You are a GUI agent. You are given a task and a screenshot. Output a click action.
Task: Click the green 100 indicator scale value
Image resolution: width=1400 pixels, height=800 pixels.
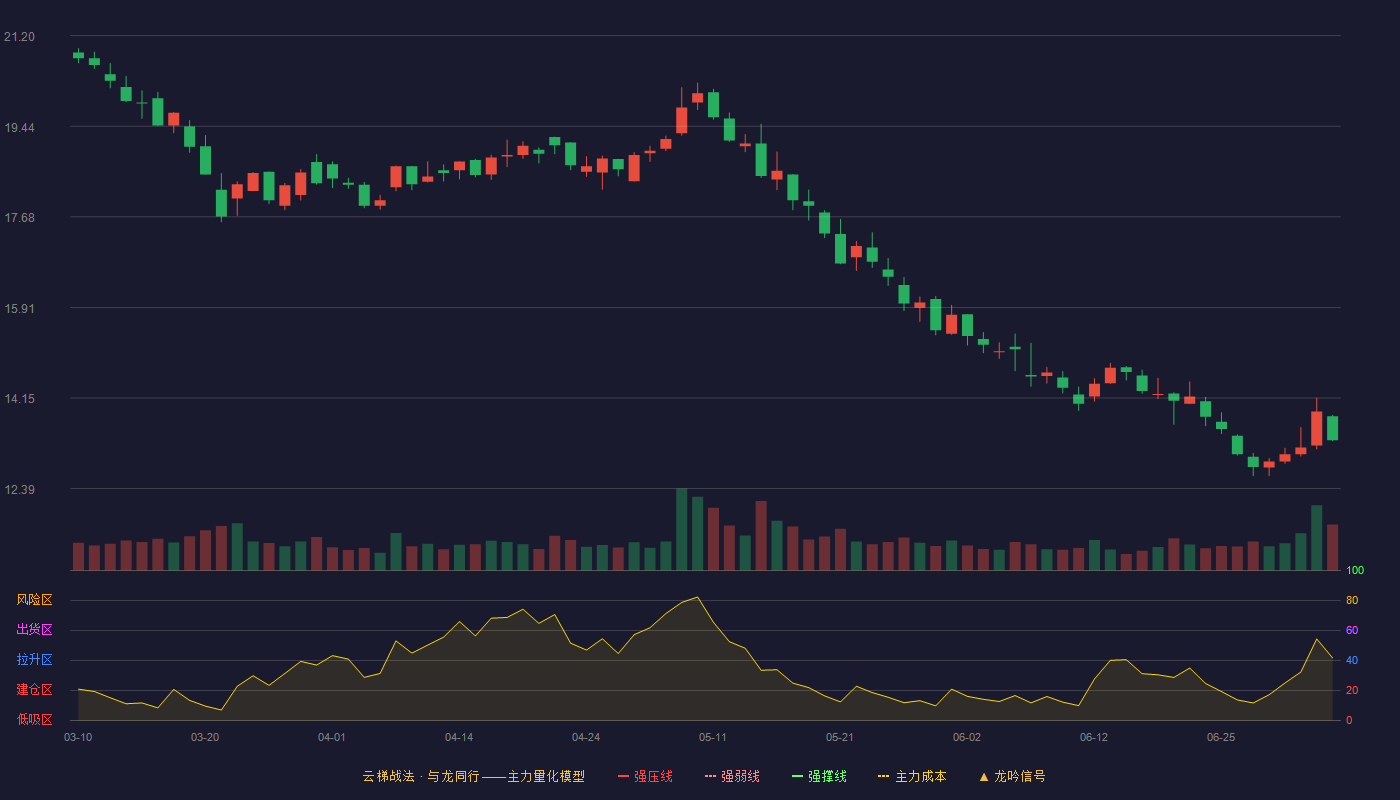(x=1355, y=571)
